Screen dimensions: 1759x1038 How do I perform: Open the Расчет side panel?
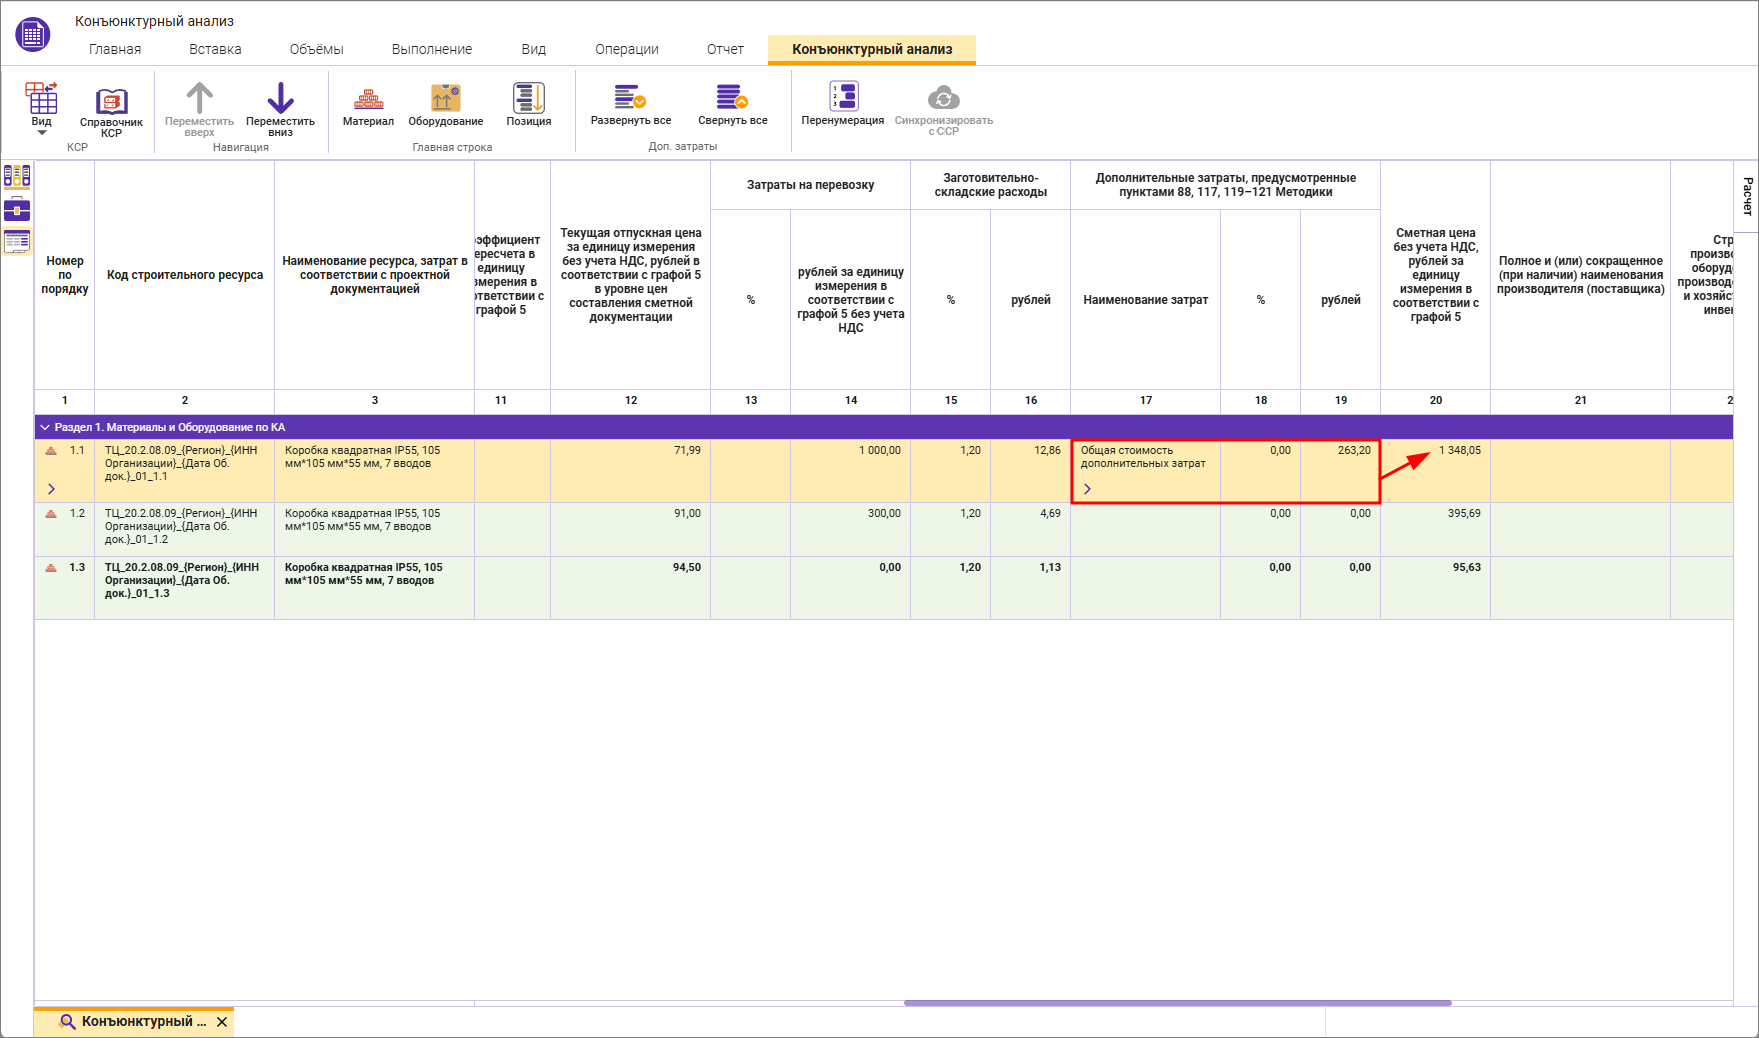click(1747, 196)
